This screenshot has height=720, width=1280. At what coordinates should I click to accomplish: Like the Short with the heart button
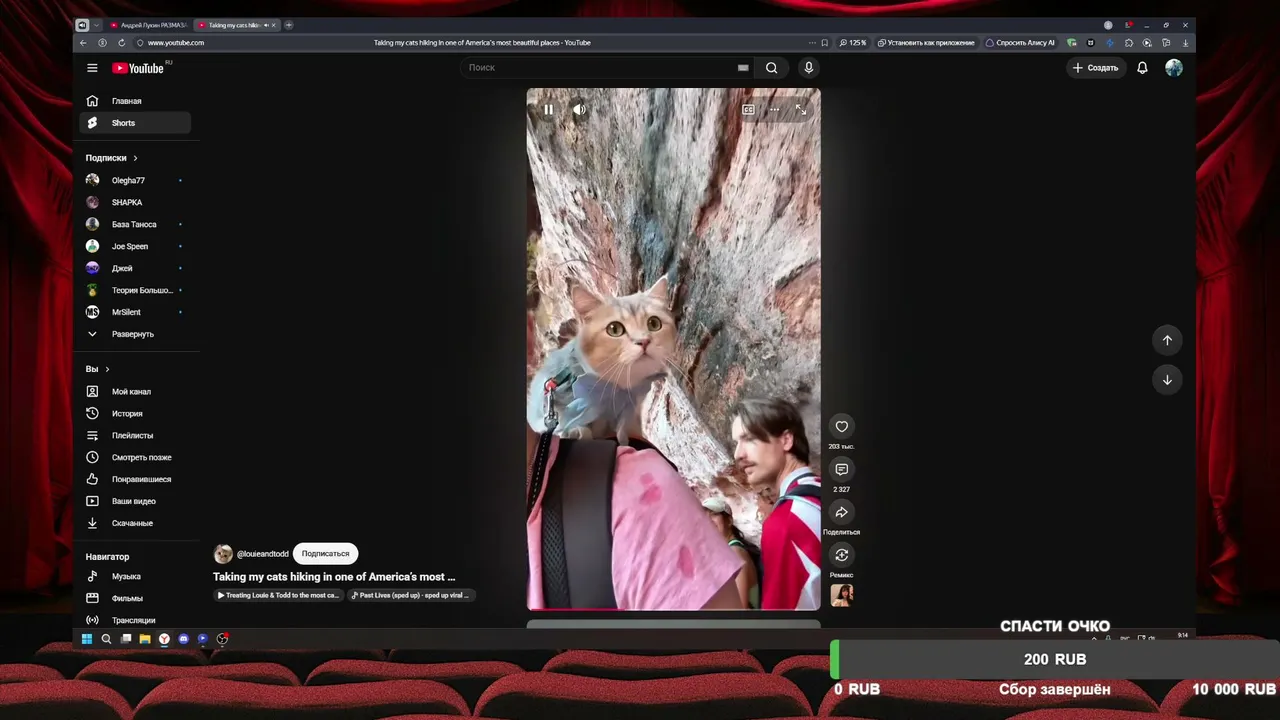842,427
